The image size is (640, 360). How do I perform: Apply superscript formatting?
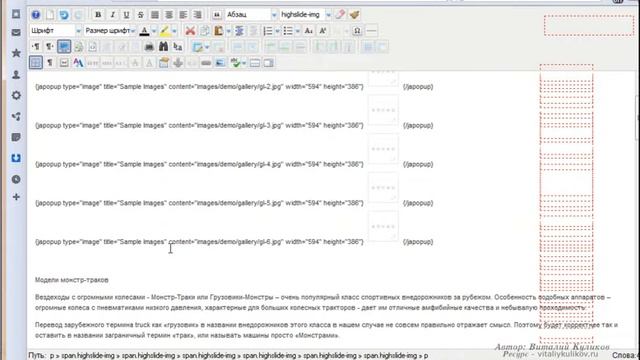[x=322, y=31]
